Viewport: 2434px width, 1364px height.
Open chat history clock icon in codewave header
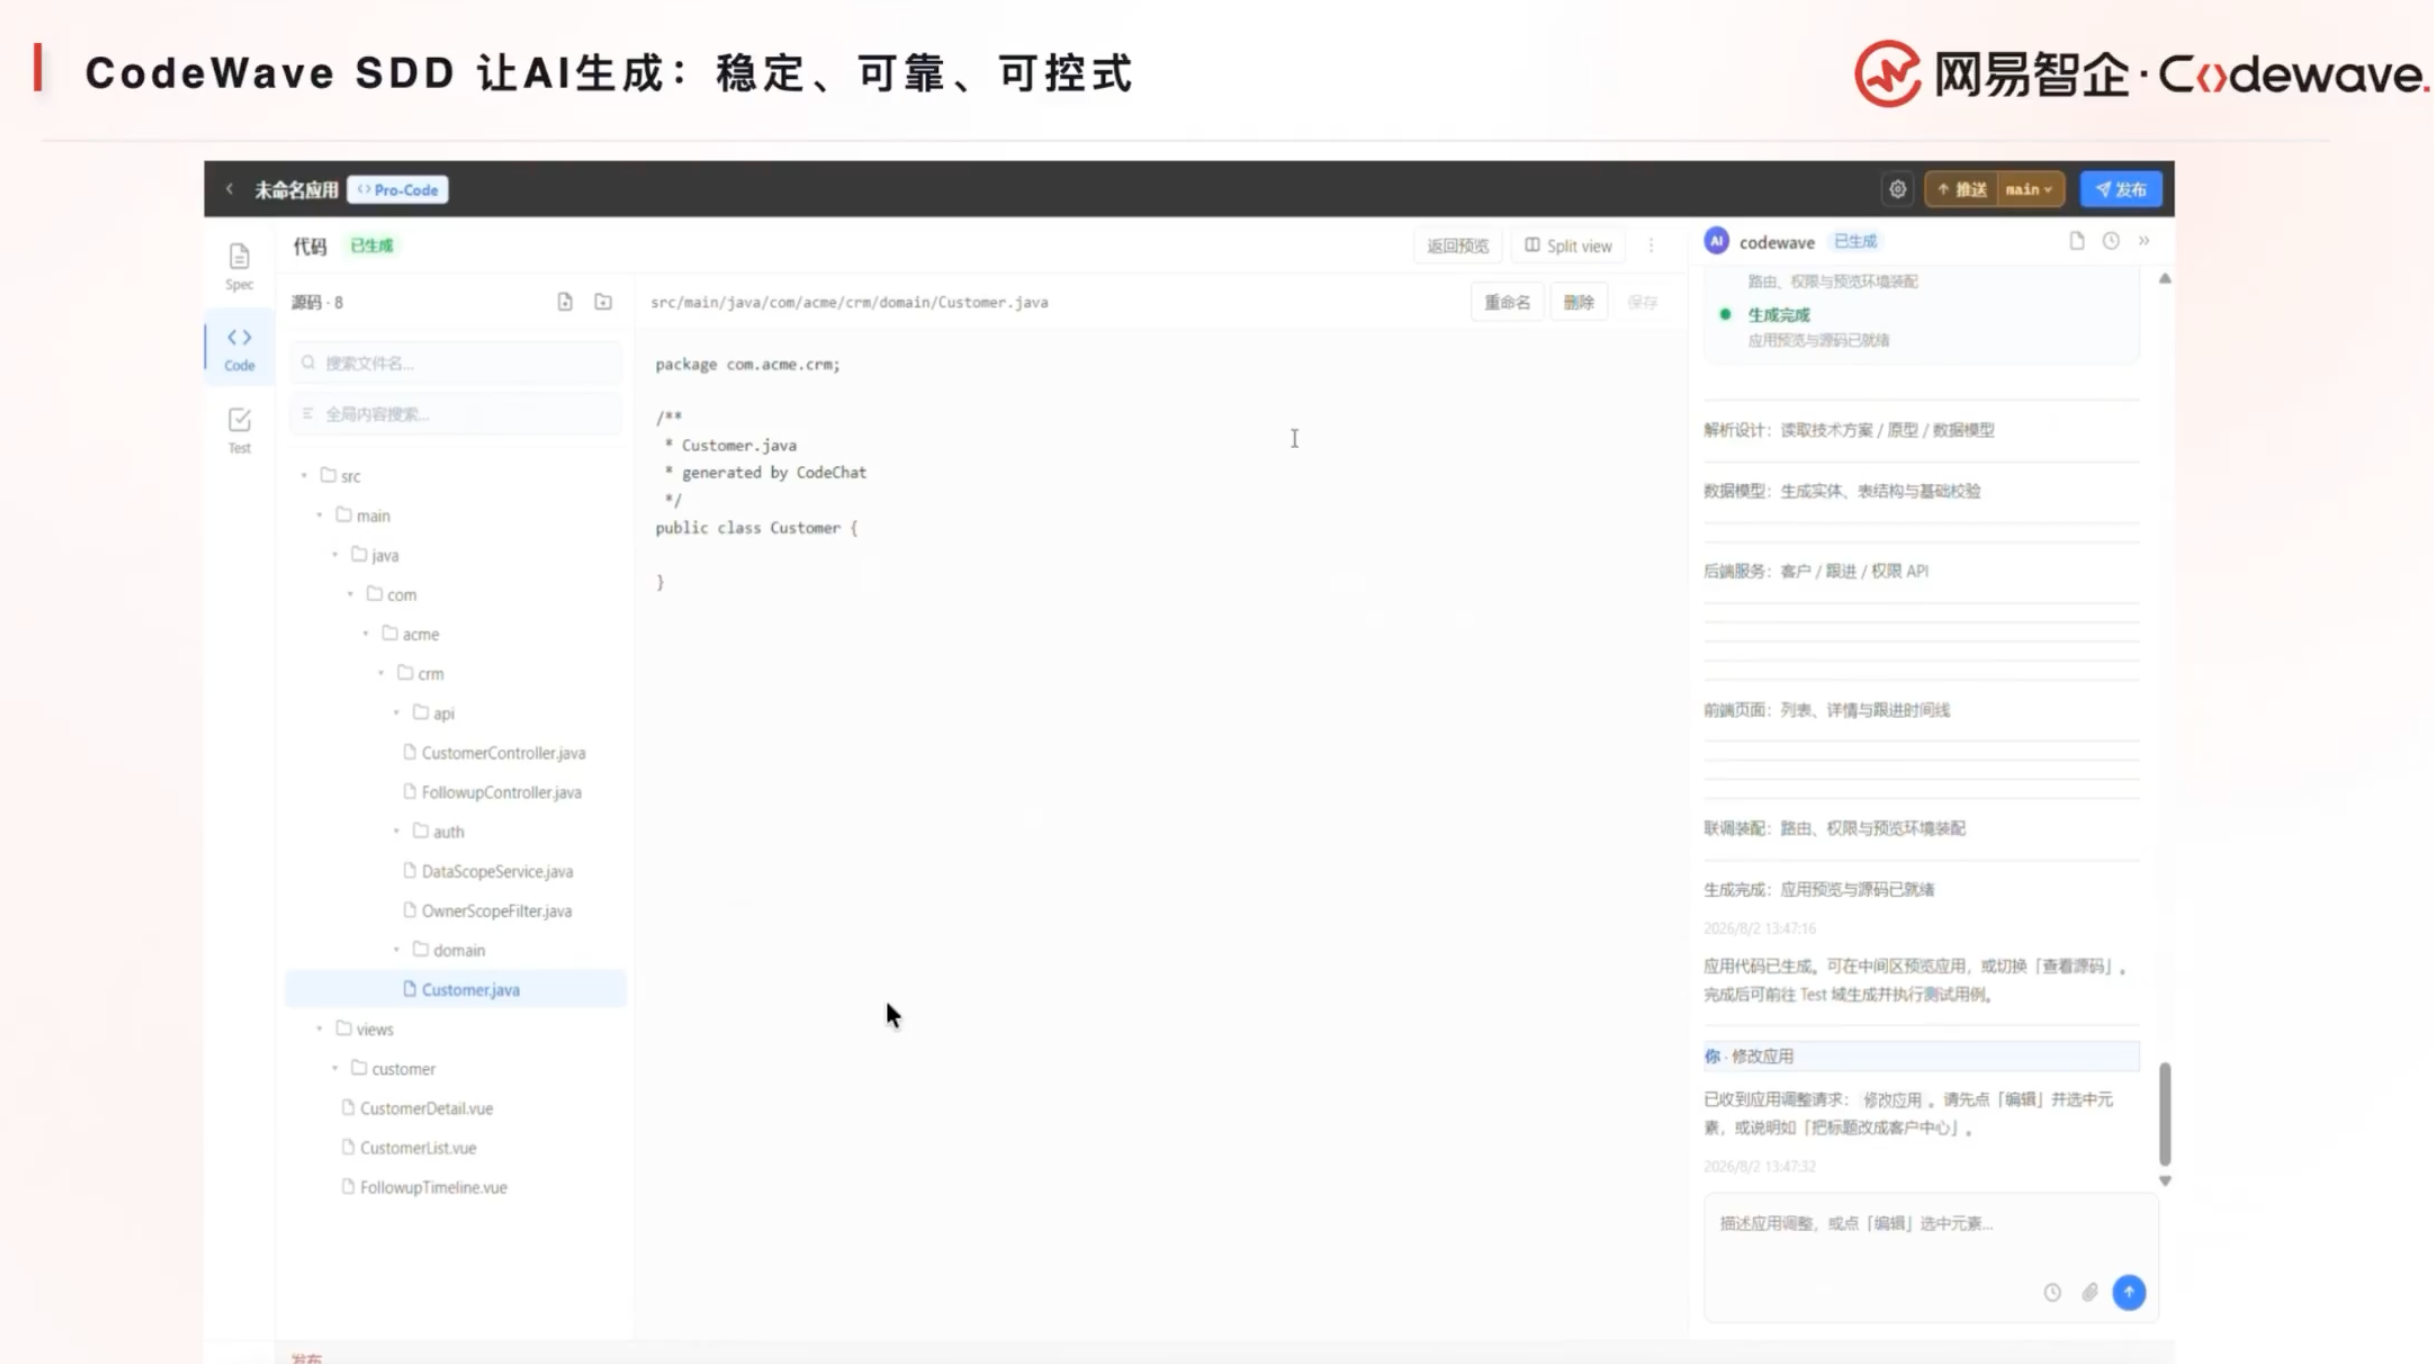(2111, 241)
